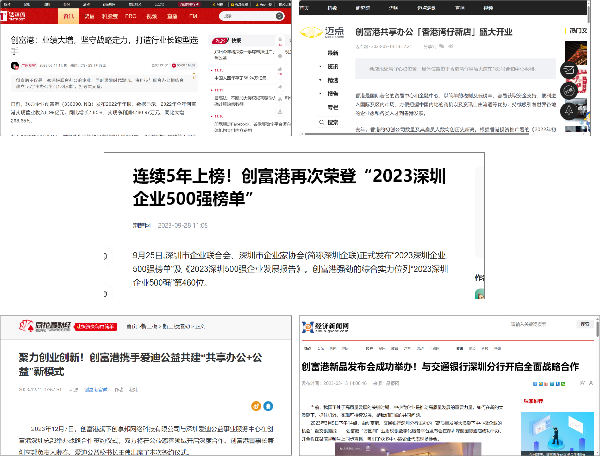Click the red badge next to the bottom-left logo

(95, 327)
